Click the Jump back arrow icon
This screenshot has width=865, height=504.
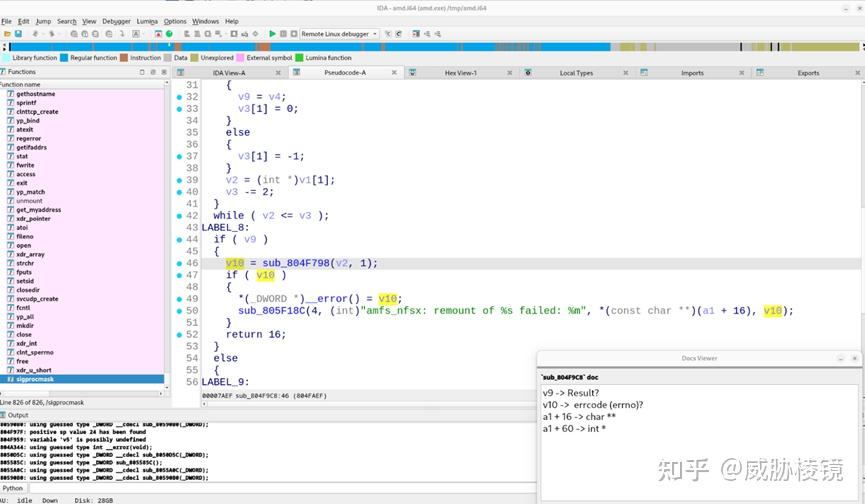pos(36,34)
